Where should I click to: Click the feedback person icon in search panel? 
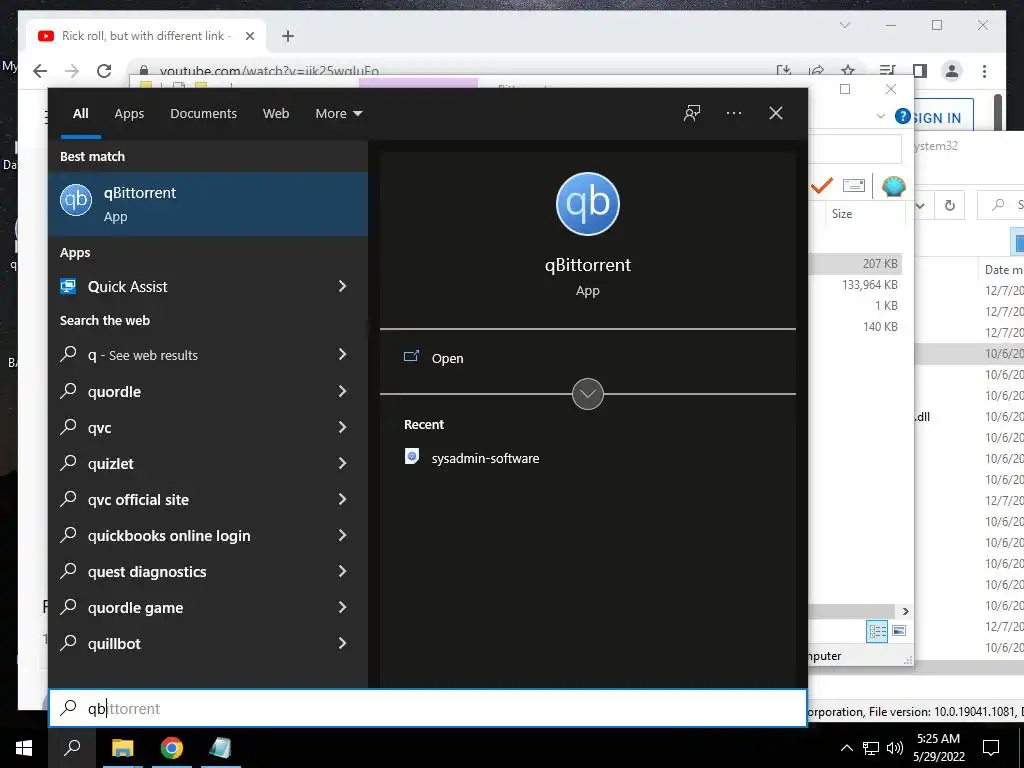(692, 113)
